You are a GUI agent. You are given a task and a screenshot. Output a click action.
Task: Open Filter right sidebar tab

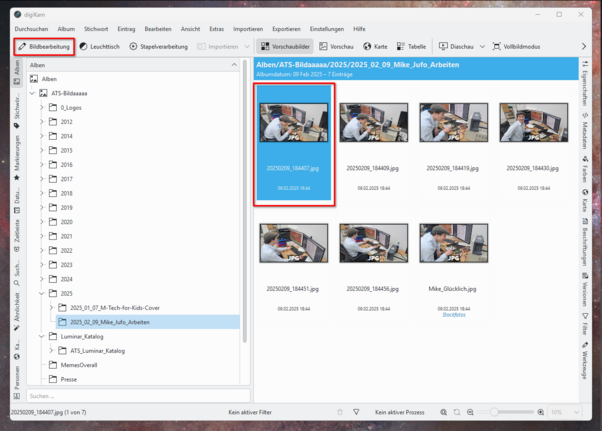click(585, 324)
